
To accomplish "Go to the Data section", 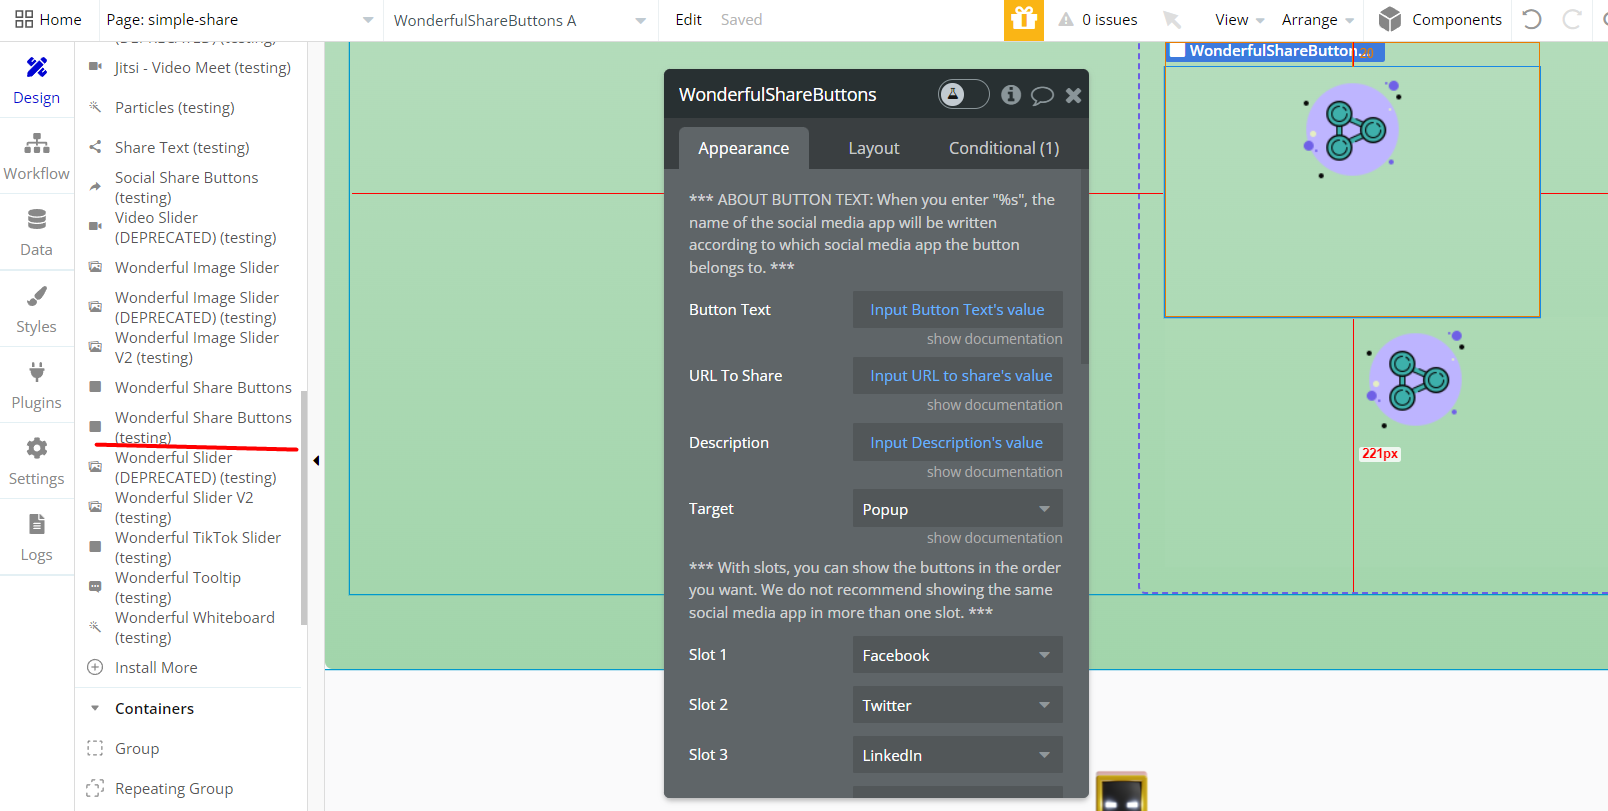I will click(x=37, y=233).
